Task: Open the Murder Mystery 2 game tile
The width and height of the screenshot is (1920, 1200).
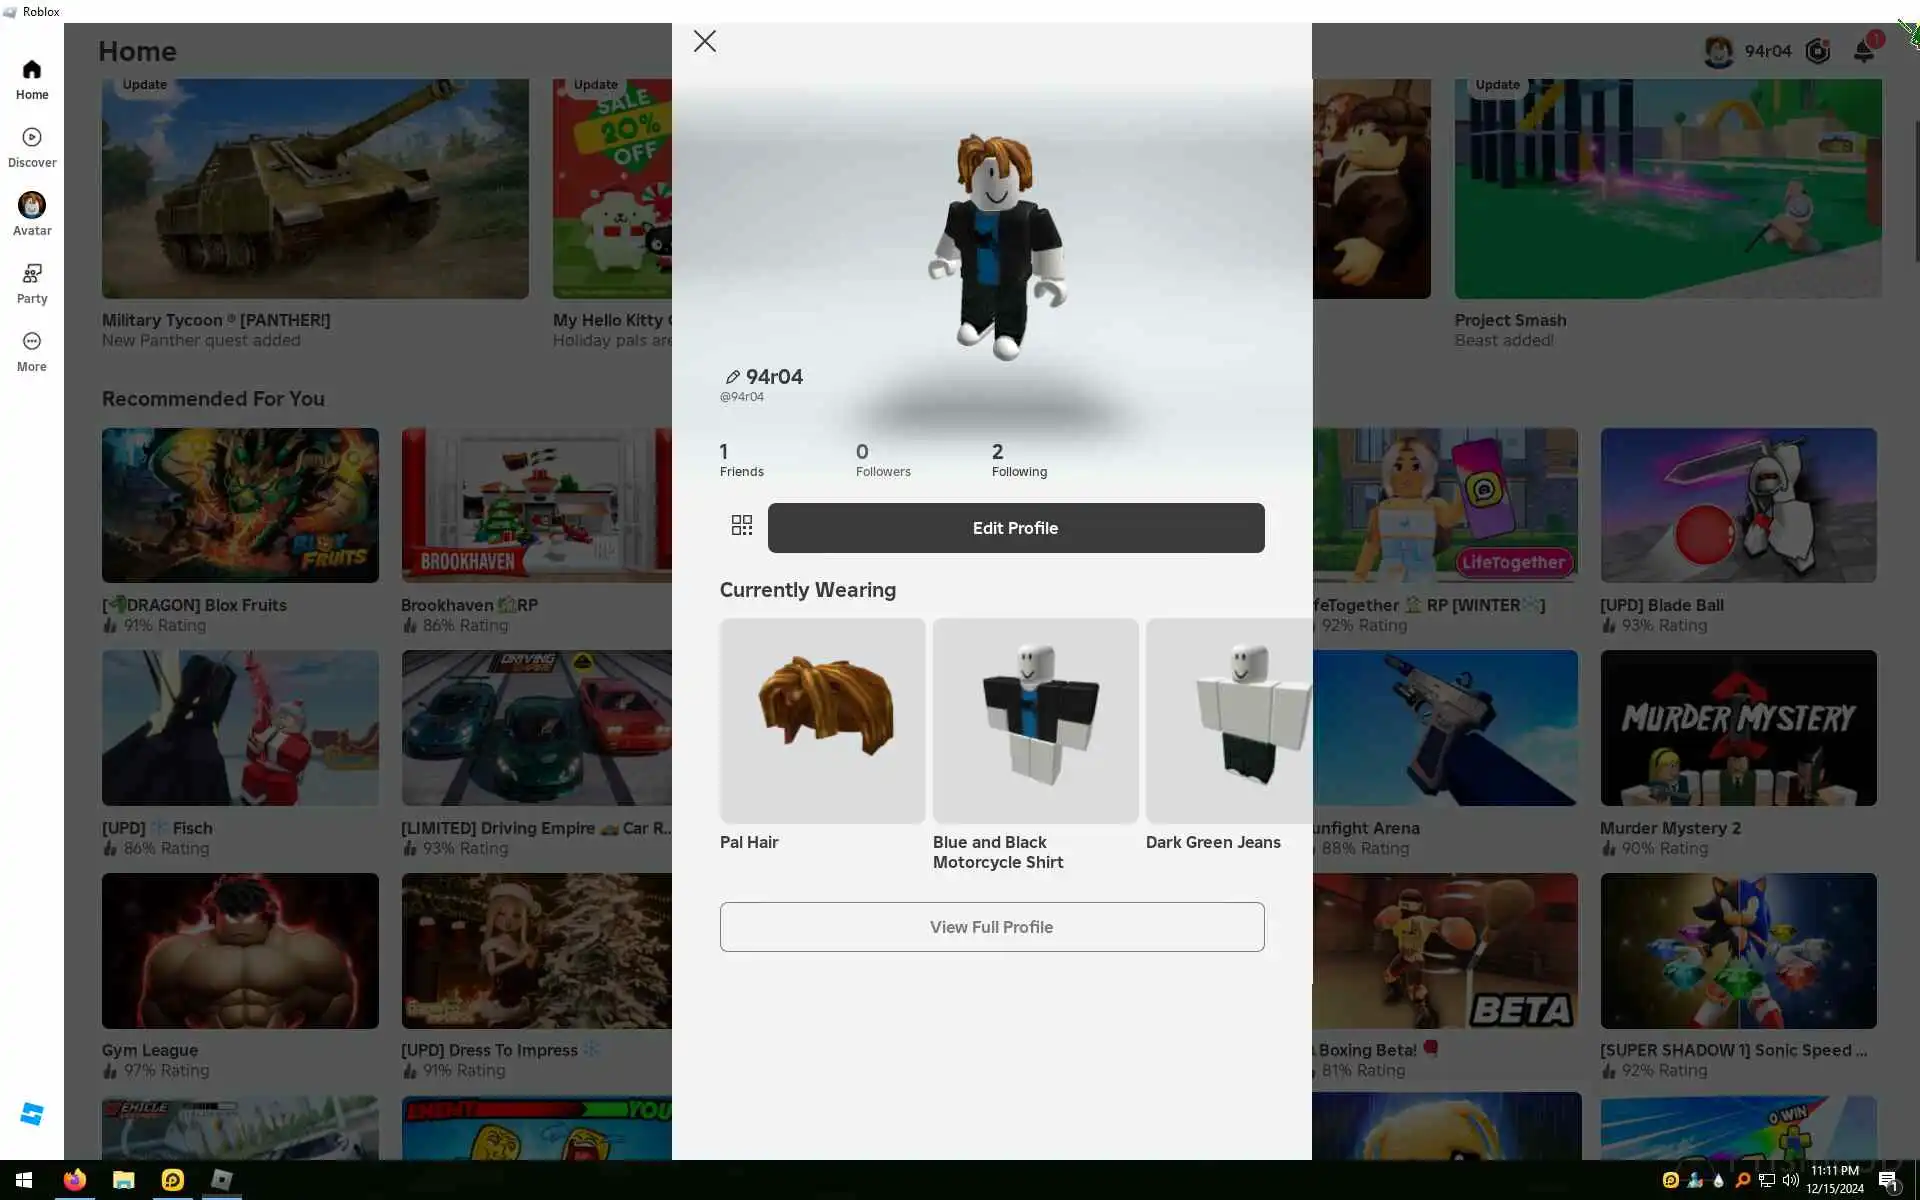Action: pyautogui.click(x=1737, y=728)
